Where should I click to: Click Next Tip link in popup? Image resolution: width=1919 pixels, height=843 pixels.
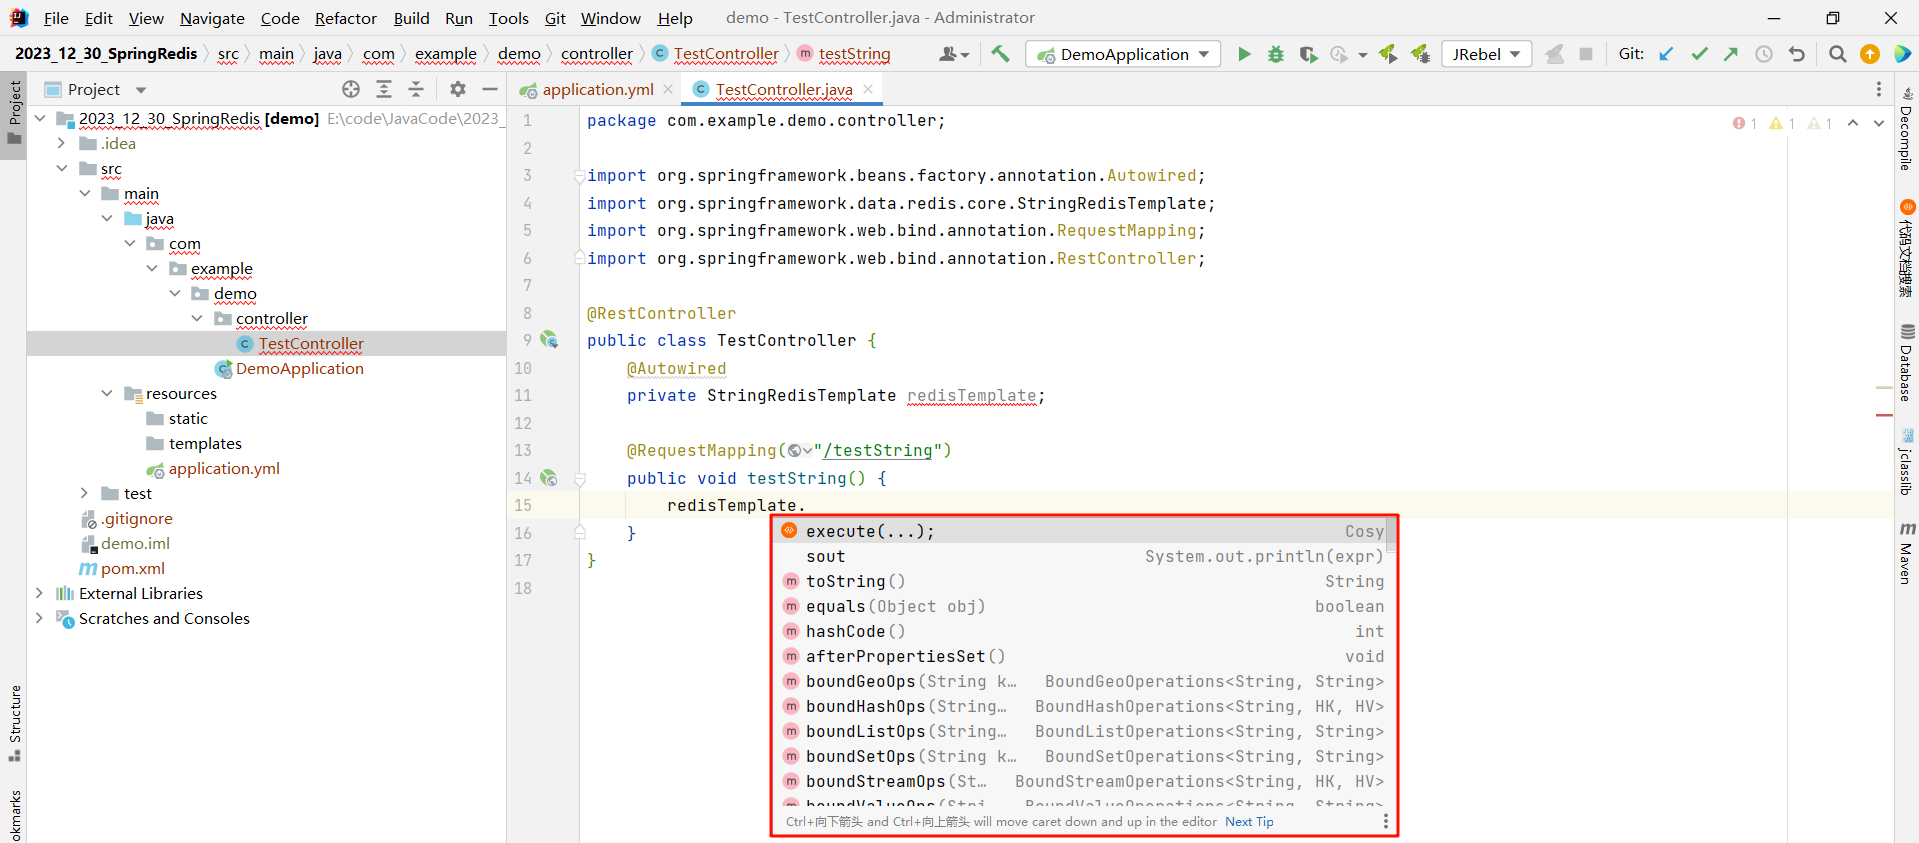[1249, 821]
